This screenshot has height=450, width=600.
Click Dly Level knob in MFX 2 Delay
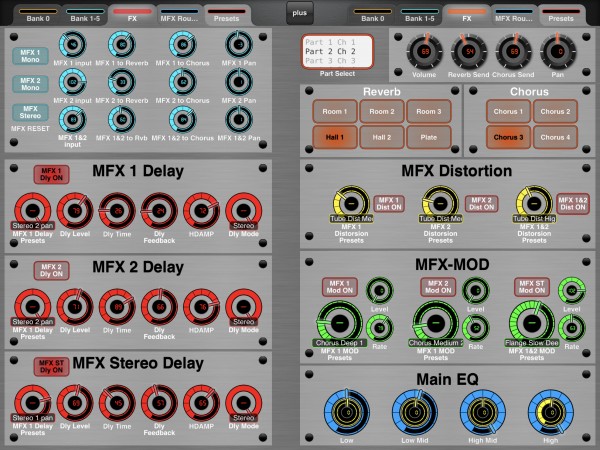tap(75, 307)
